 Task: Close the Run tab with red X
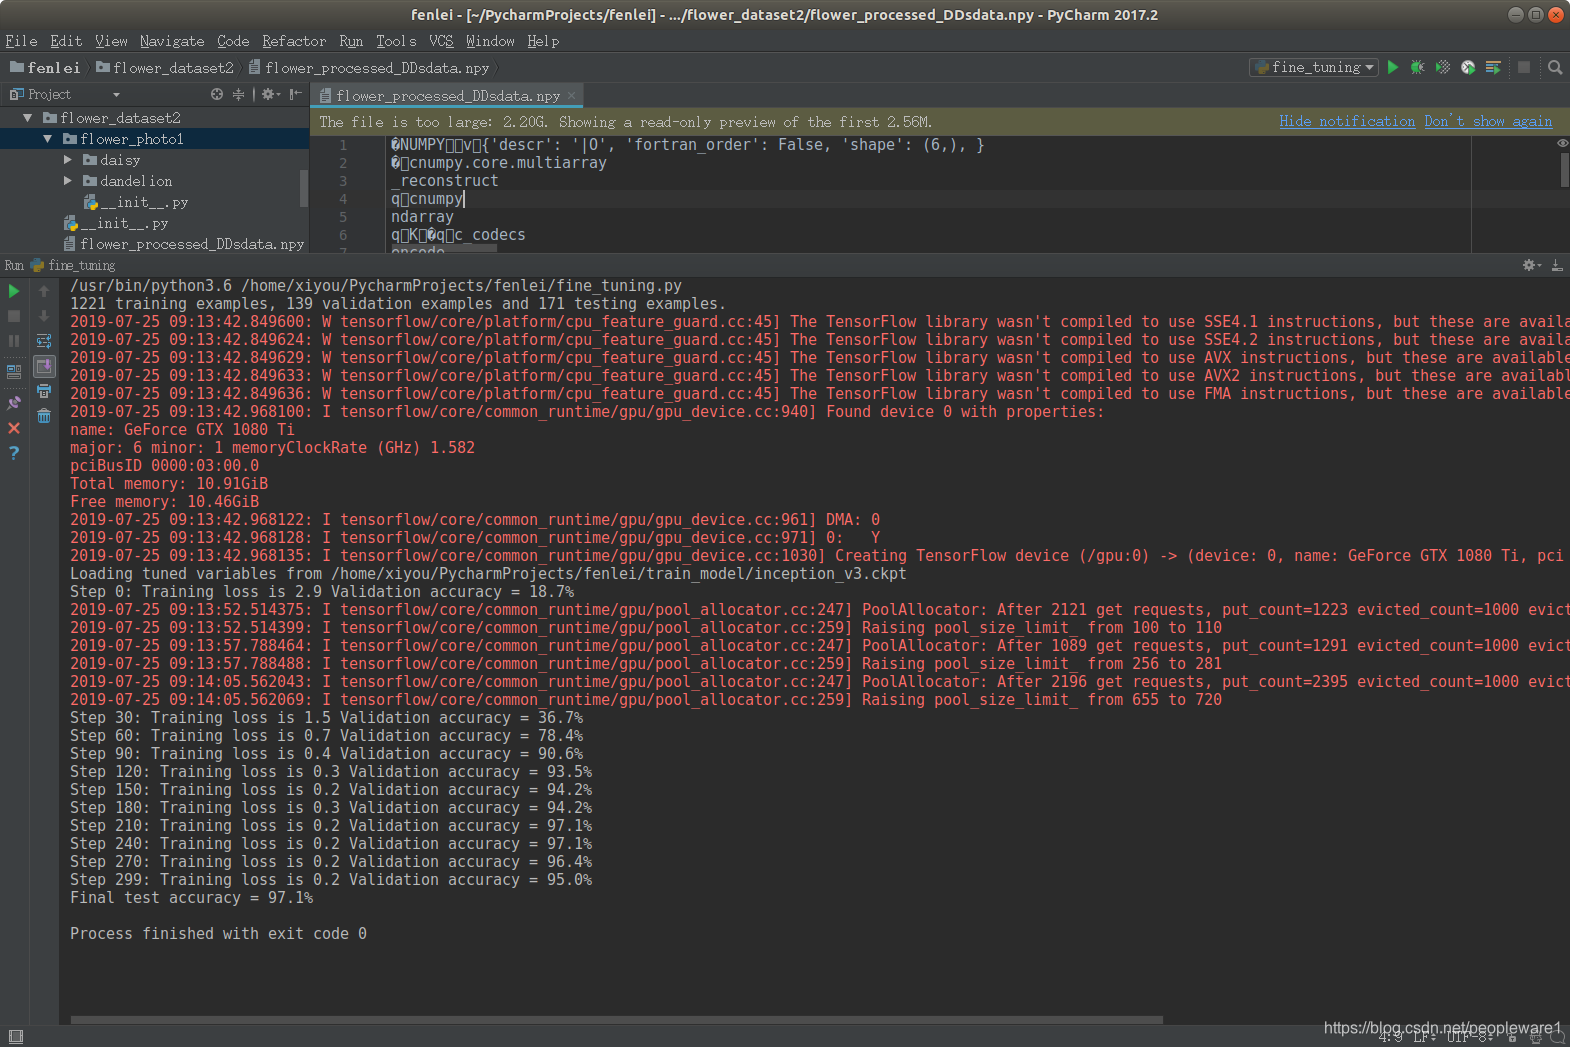(14, 428)
